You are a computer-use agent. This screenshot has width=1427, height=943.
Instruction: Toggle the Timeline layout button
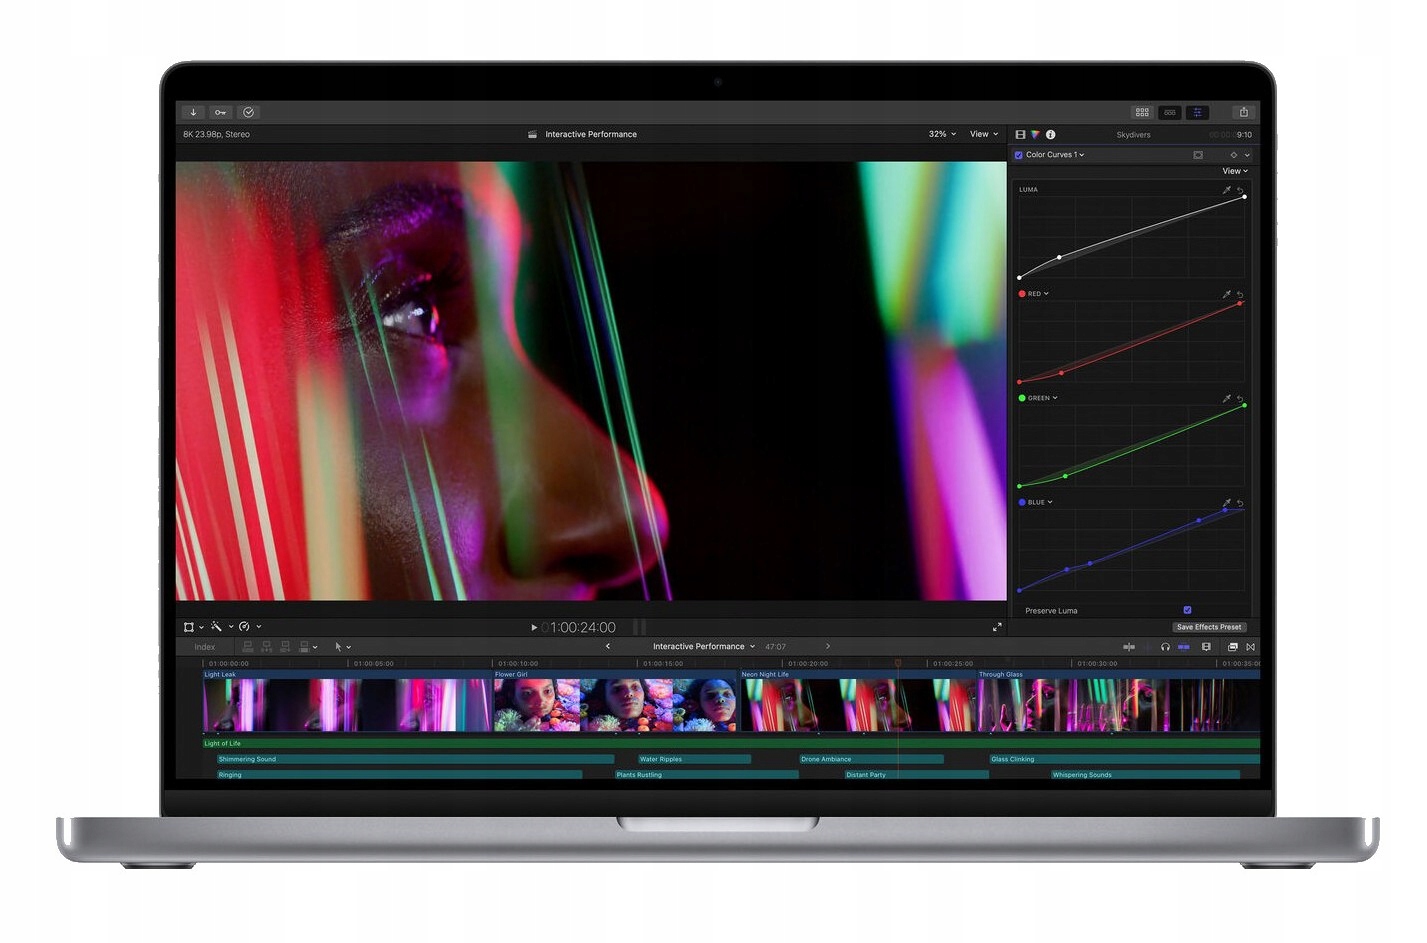pos(1170,112)
